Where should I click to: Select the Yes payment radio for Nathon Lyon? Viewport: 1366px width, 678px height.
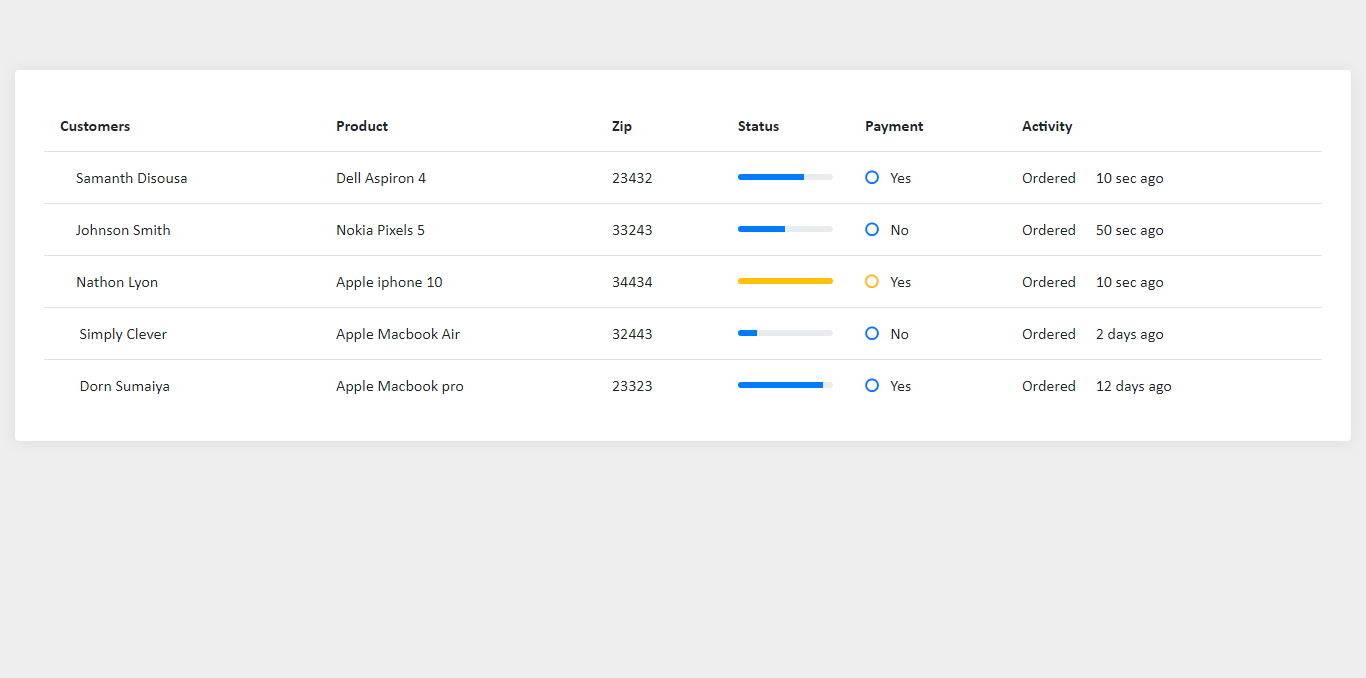872,281
